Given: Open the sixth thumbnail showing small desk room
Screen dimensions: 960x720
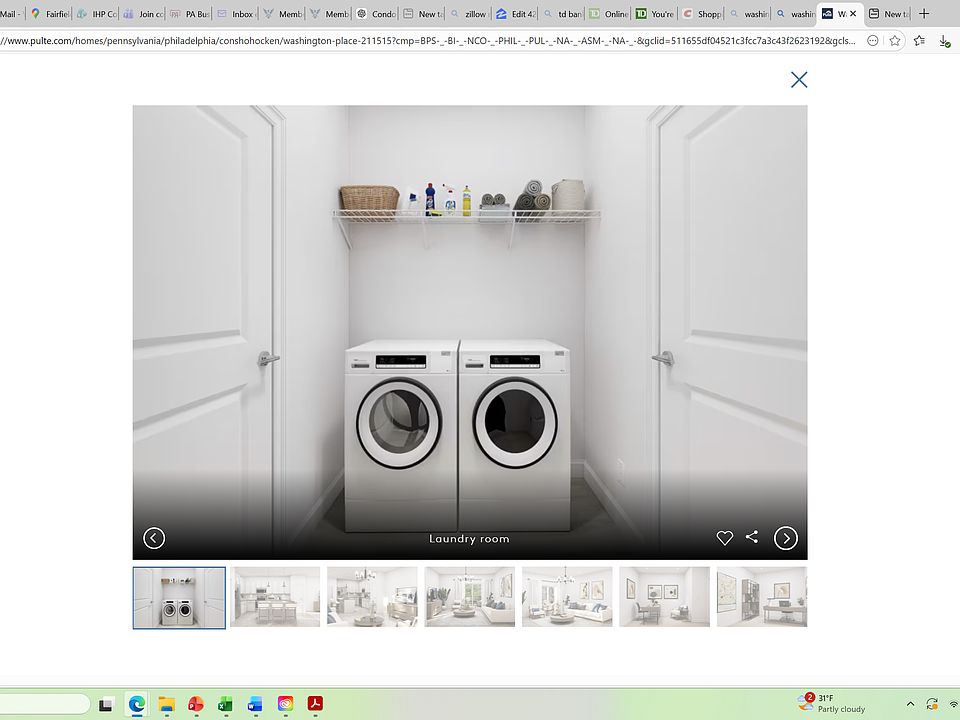Looking at the screenshot, I should click(664, 597).
